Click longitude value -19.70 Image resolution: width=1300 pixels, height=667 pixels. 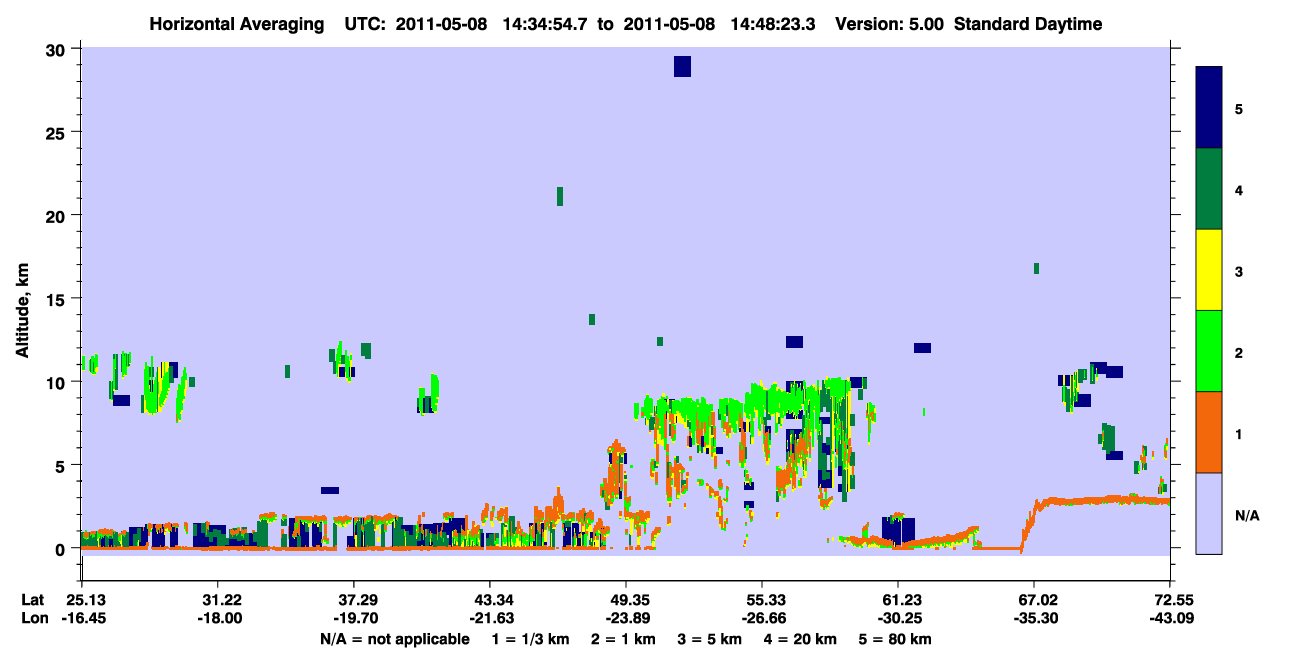click(x=354, y=618)
